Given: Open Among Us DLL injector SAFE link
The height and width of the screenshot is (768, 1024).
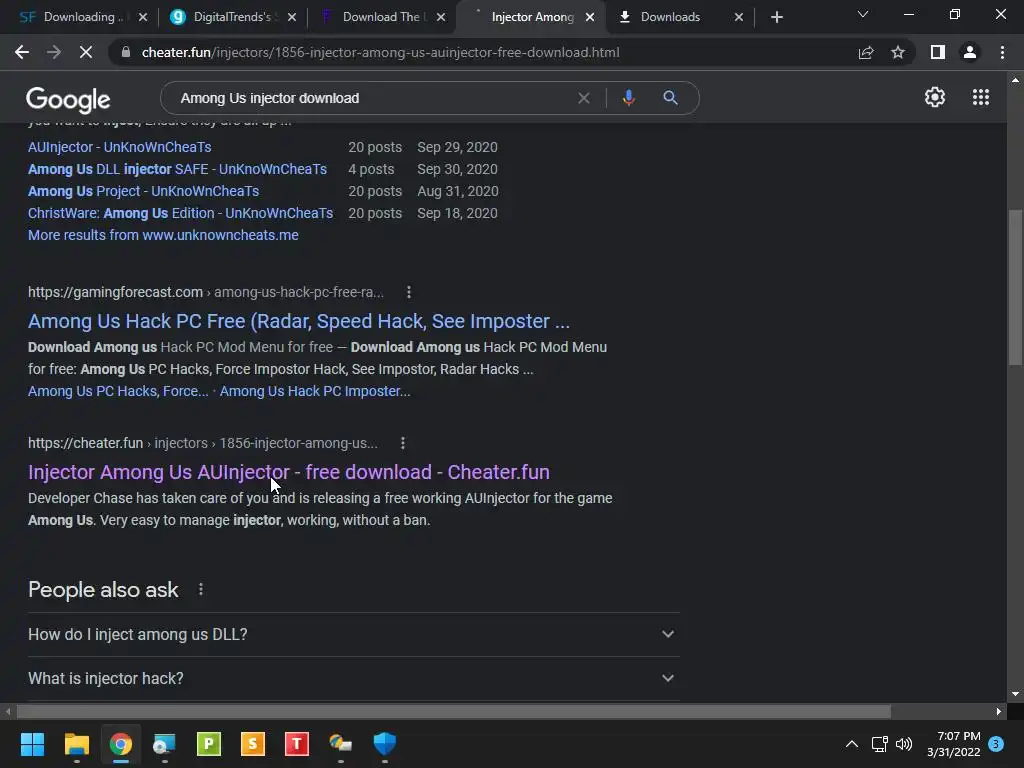Looking at the screenshot, I should [177, 169].
